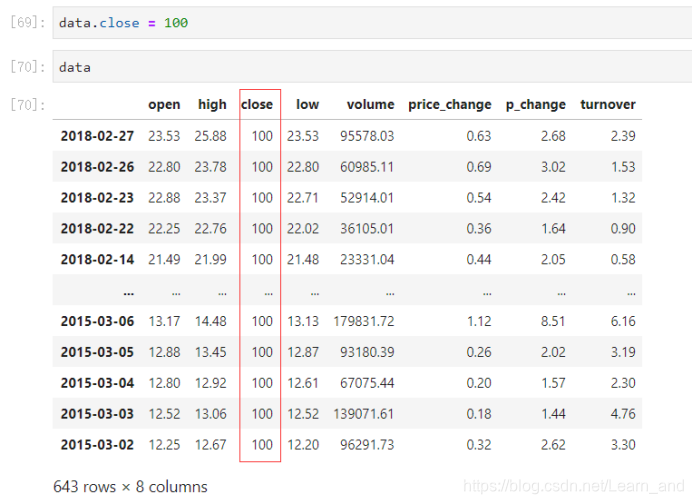Click volume value 96291.73

coord(367,445)
